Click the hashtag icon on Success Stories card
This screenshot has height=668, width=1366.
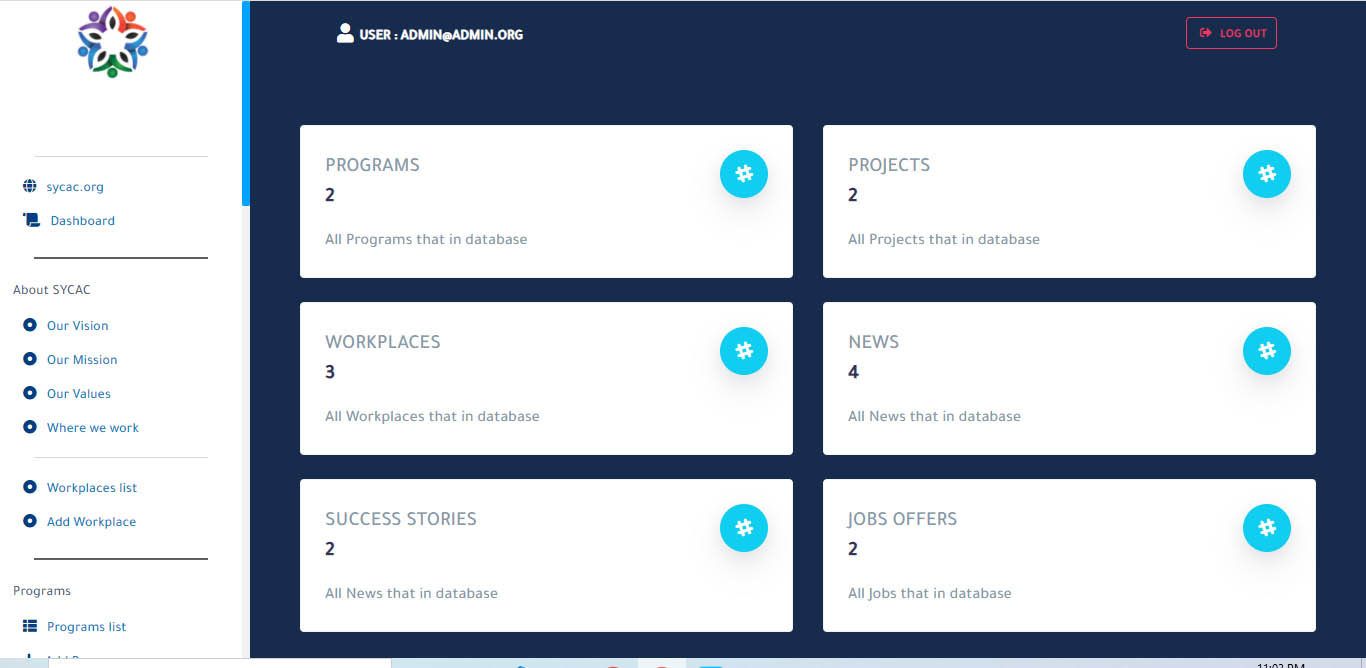743,528
